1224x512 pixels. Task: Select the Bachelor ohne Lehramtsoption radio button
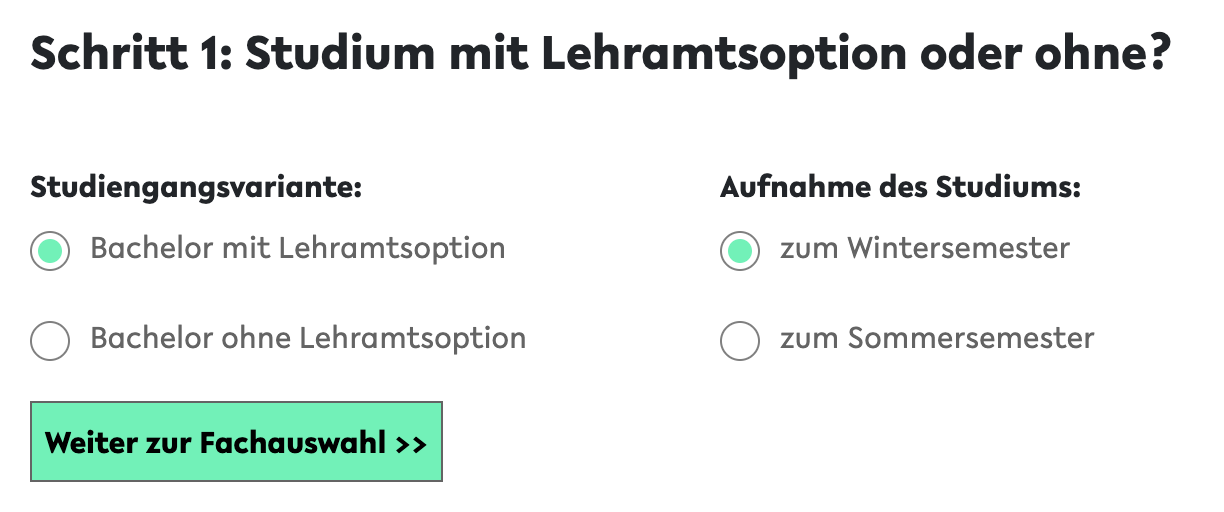50,340
